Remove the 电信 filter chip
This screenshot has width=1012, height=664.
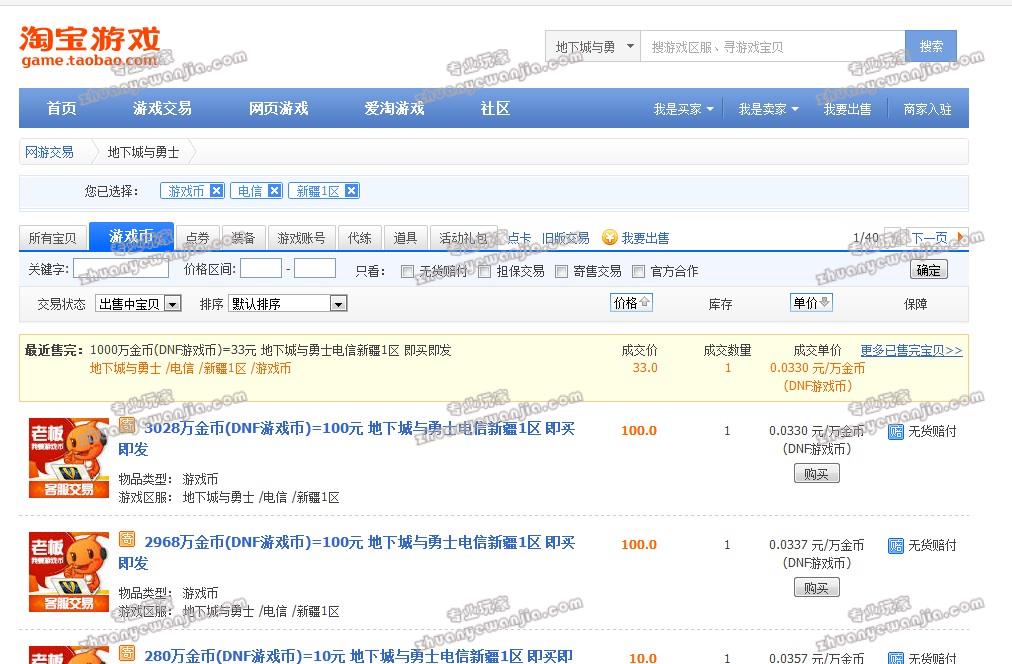[x=274, y=191]
